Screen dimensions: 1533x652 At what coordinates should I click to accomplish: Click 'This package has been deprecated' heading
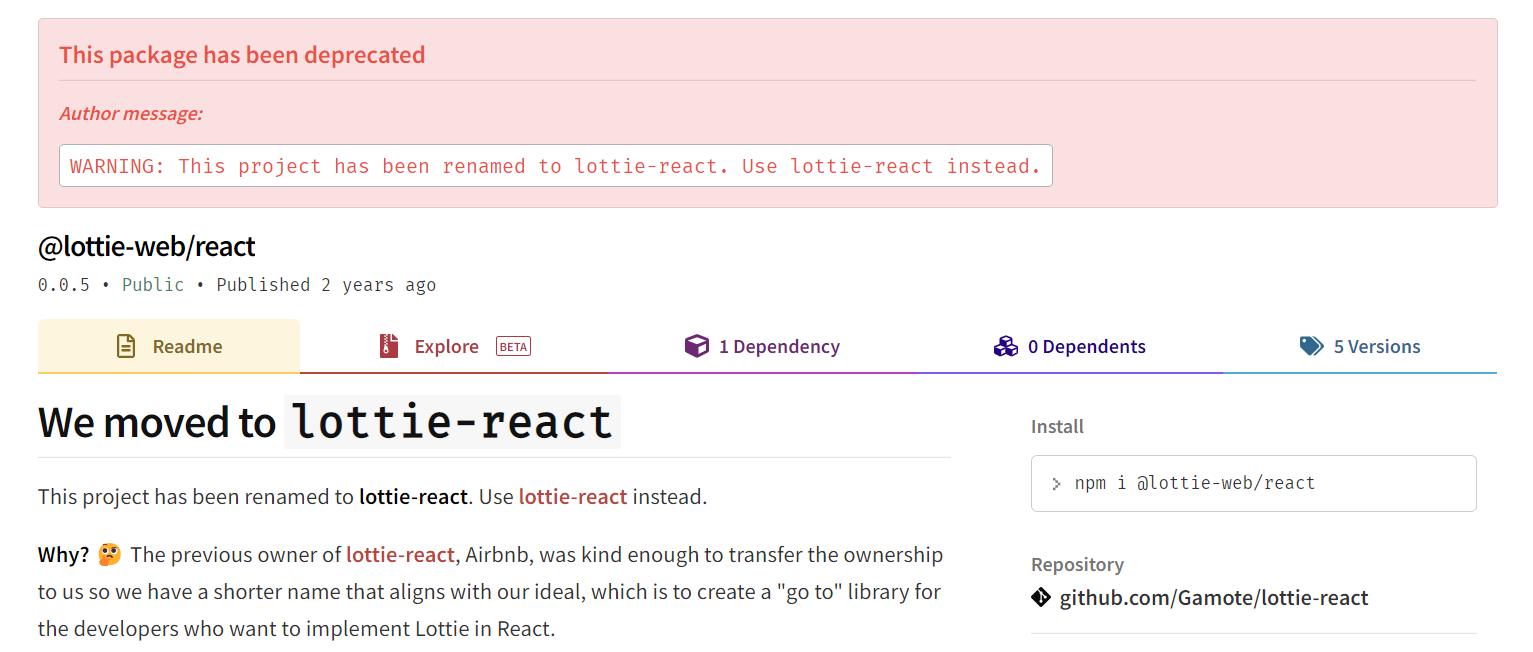pyautogui.click(x=242, y=55)
